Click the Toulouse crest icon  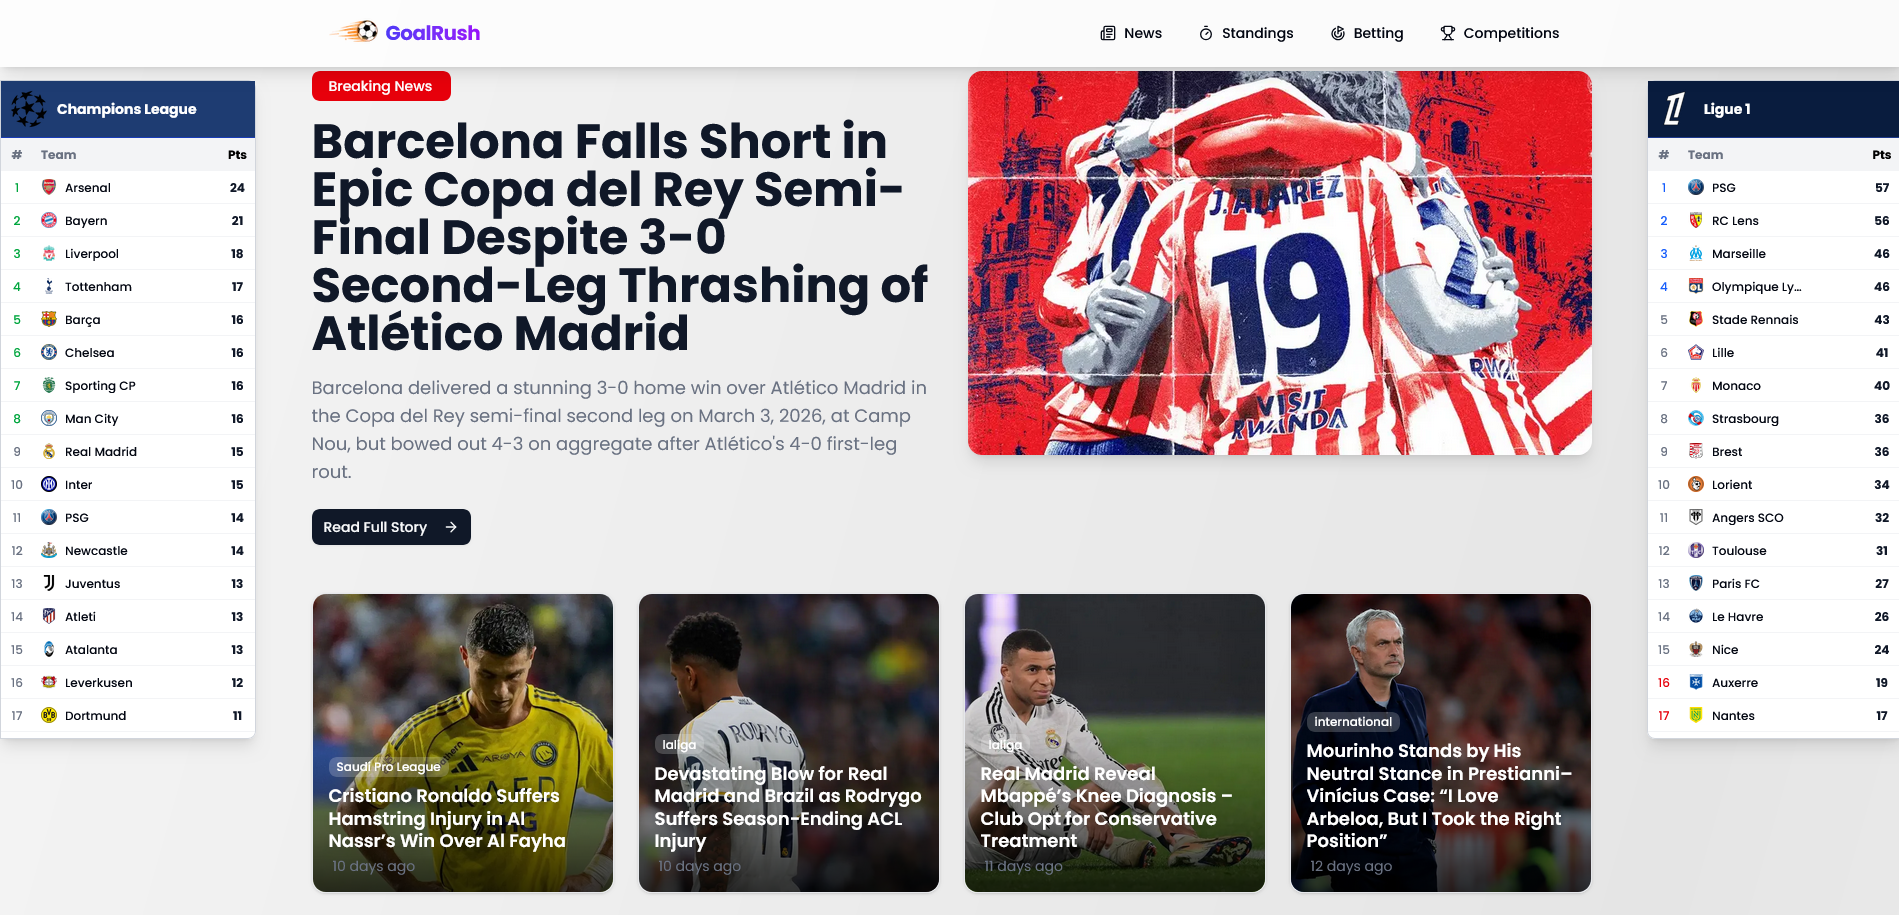[x=1696, y=550]
